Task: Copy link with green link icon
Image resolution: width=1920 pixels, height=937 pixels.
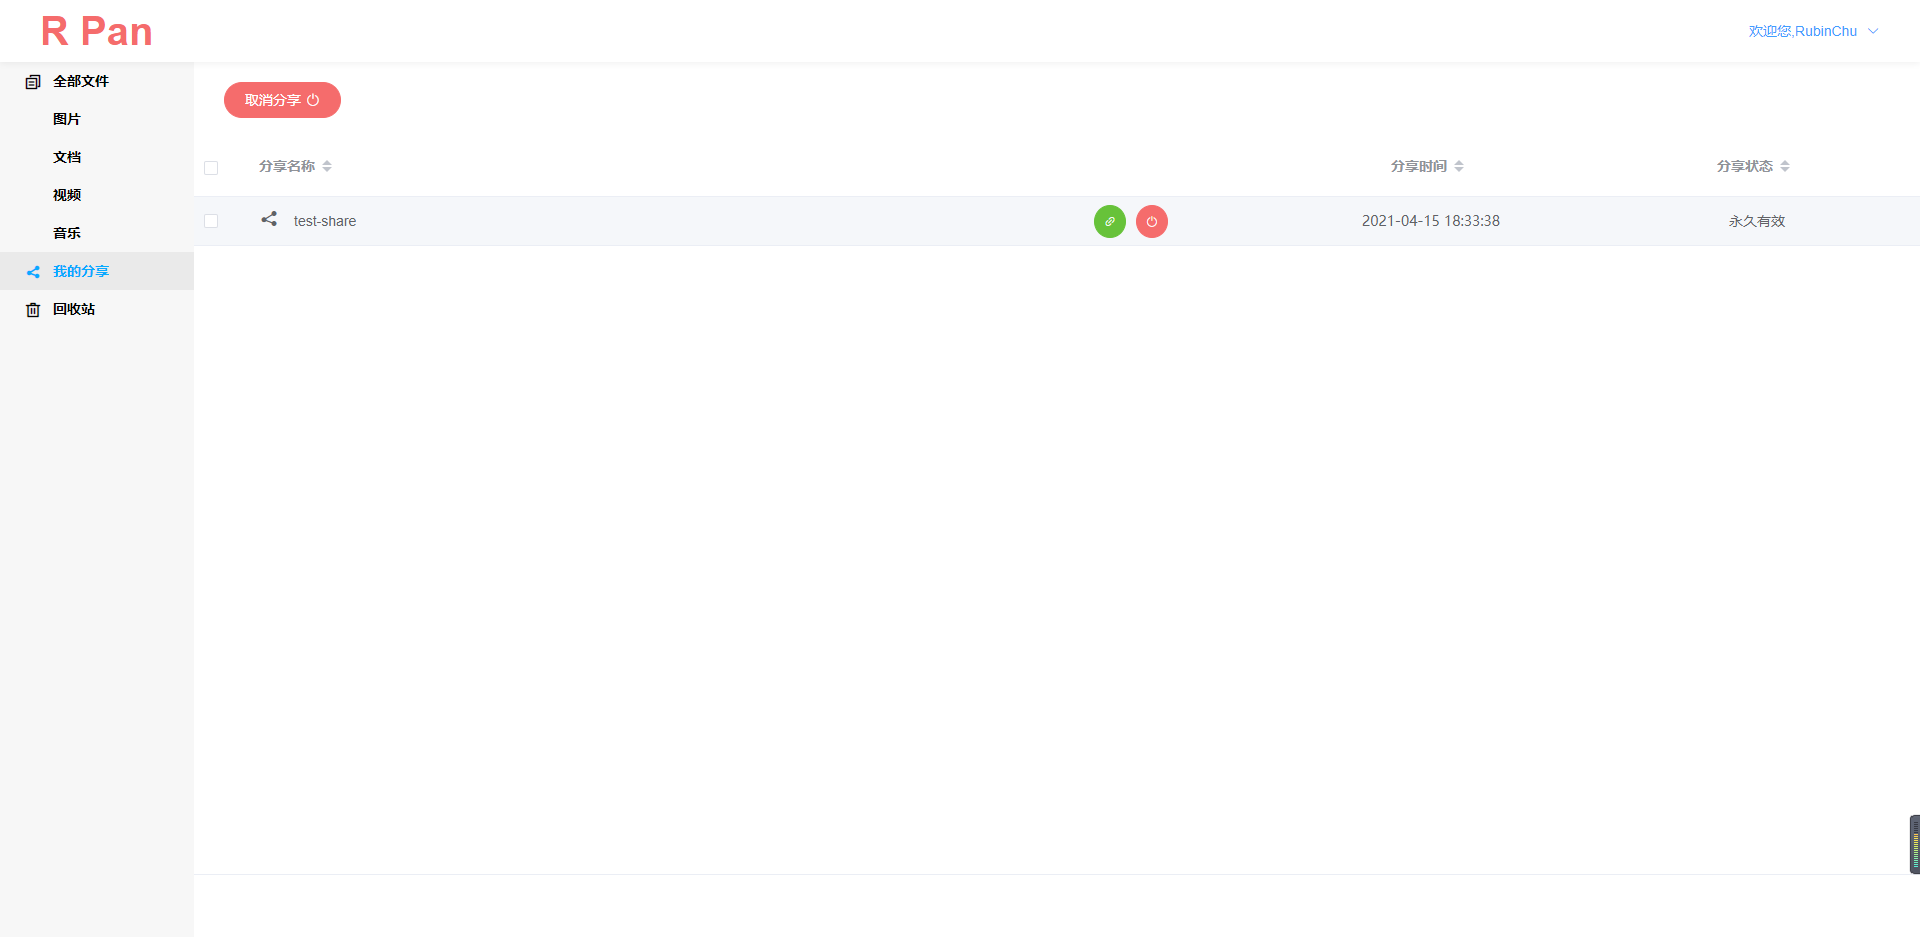Action: click(x=1110, y=221)
